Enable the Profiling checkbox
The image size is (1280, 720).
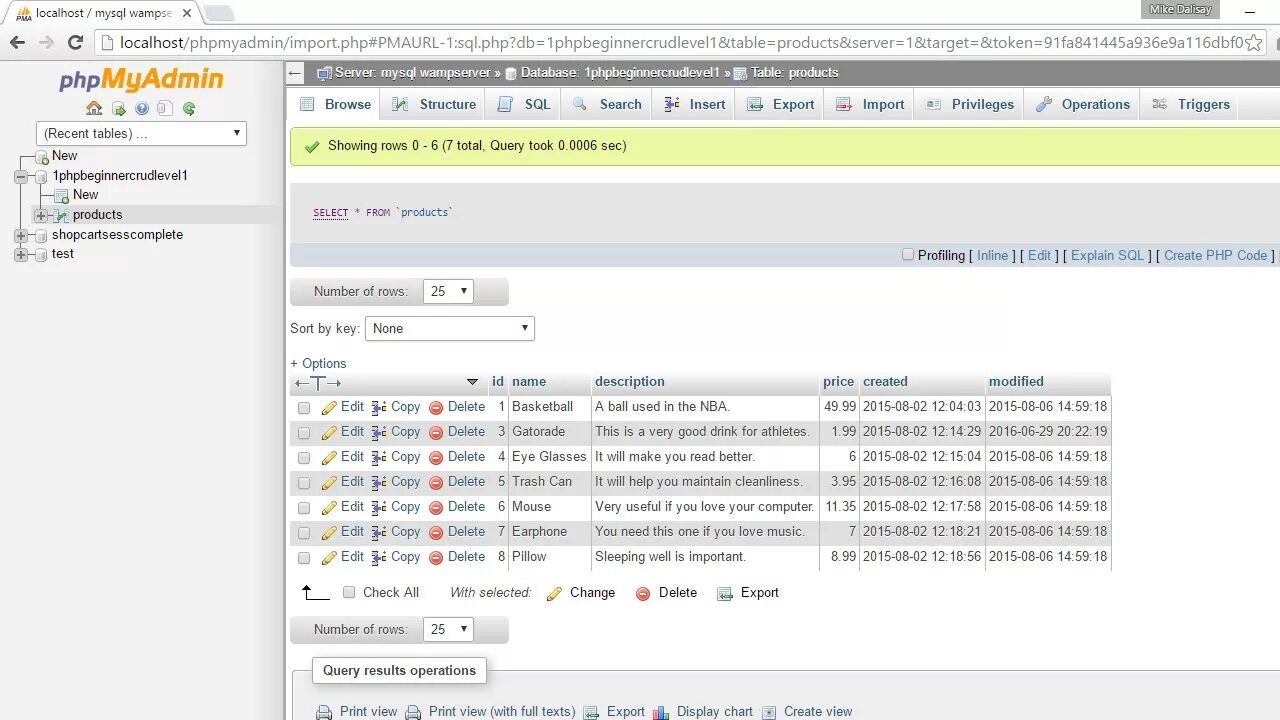click(x=908, y=255)
